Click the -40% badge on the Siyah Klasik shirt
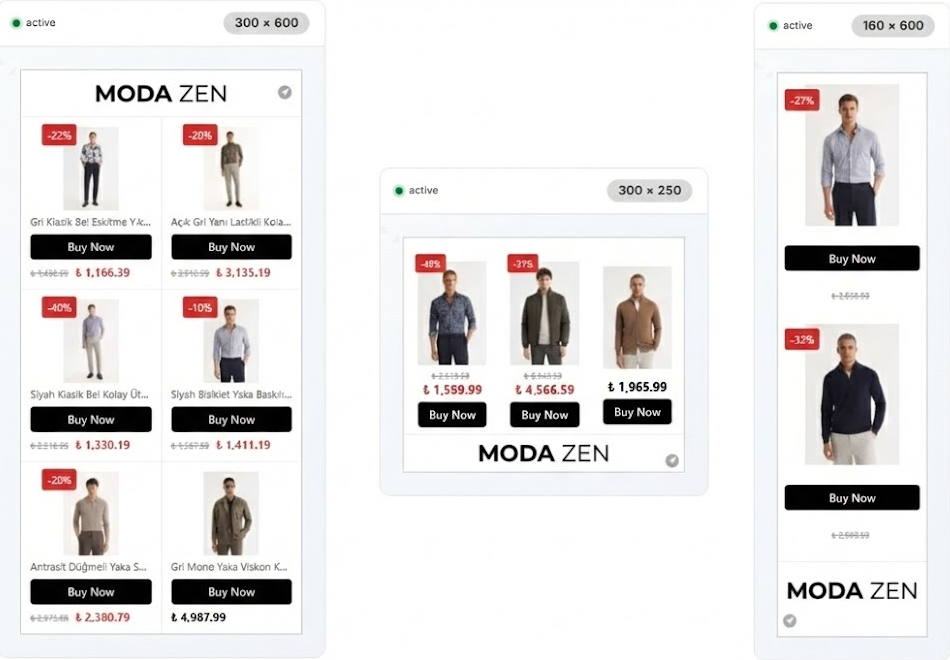 (x=60, y=307)
